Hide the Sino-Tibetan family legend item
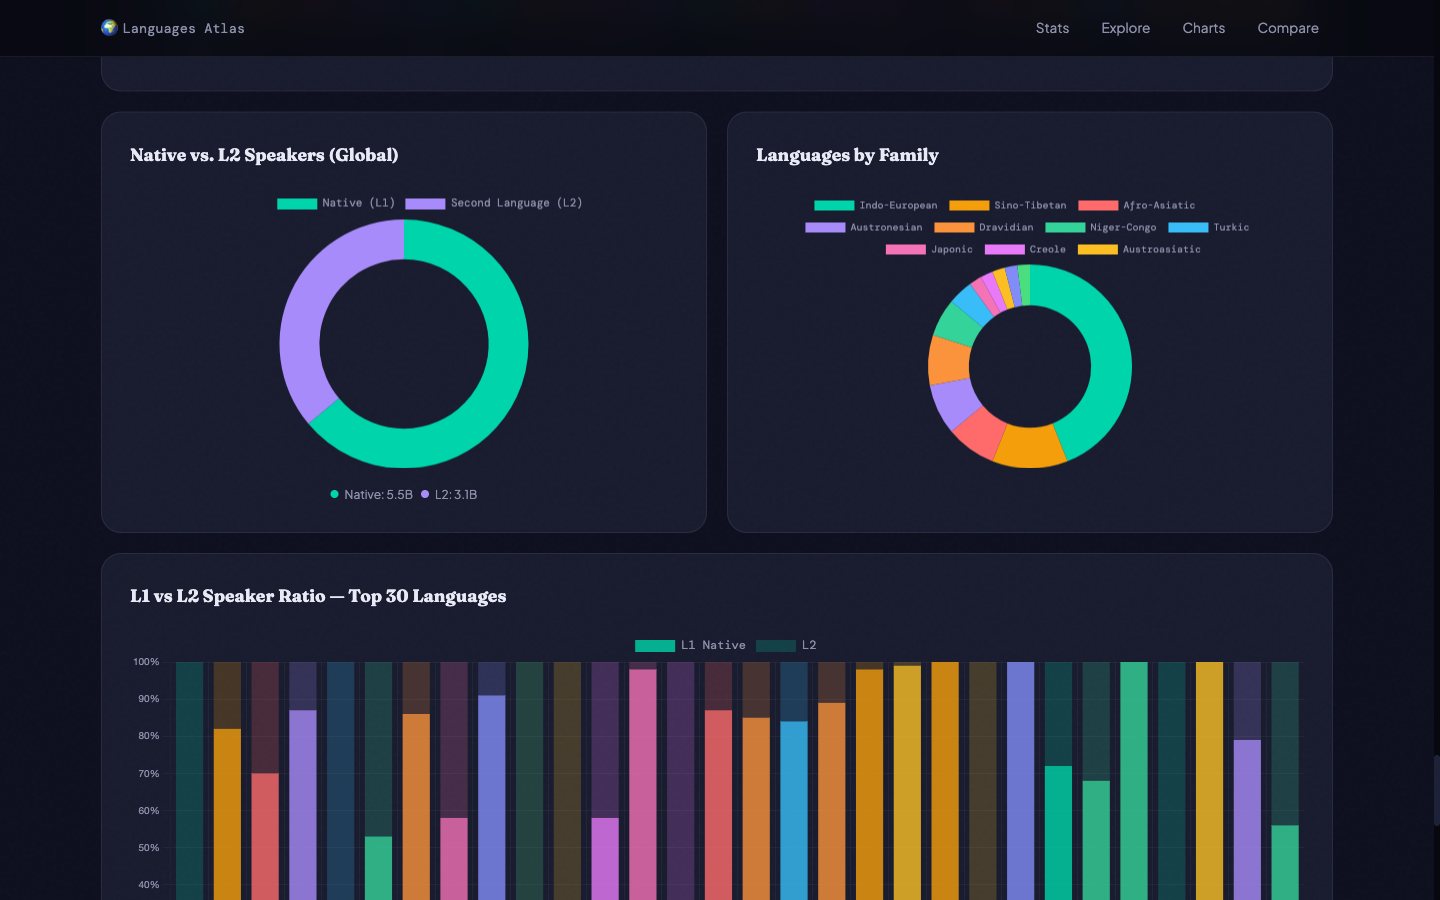Viewport: 1440px width, 900px height. click(x=1008, y=205)
